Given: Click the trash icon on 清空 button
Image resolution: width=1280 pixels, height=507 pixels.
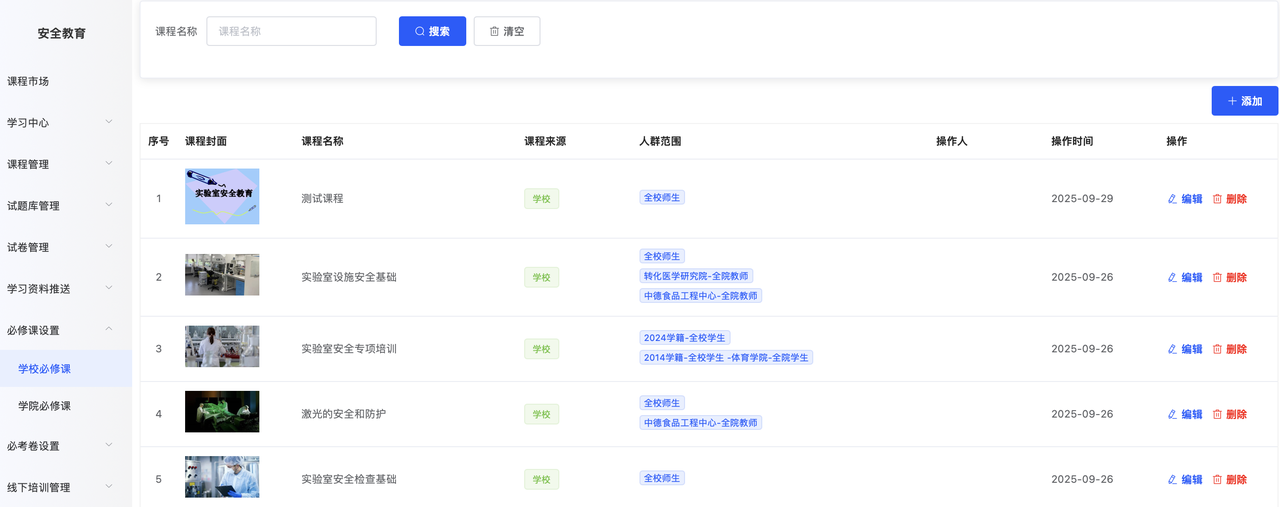Looking at the screenshot, I should [494, 31].
